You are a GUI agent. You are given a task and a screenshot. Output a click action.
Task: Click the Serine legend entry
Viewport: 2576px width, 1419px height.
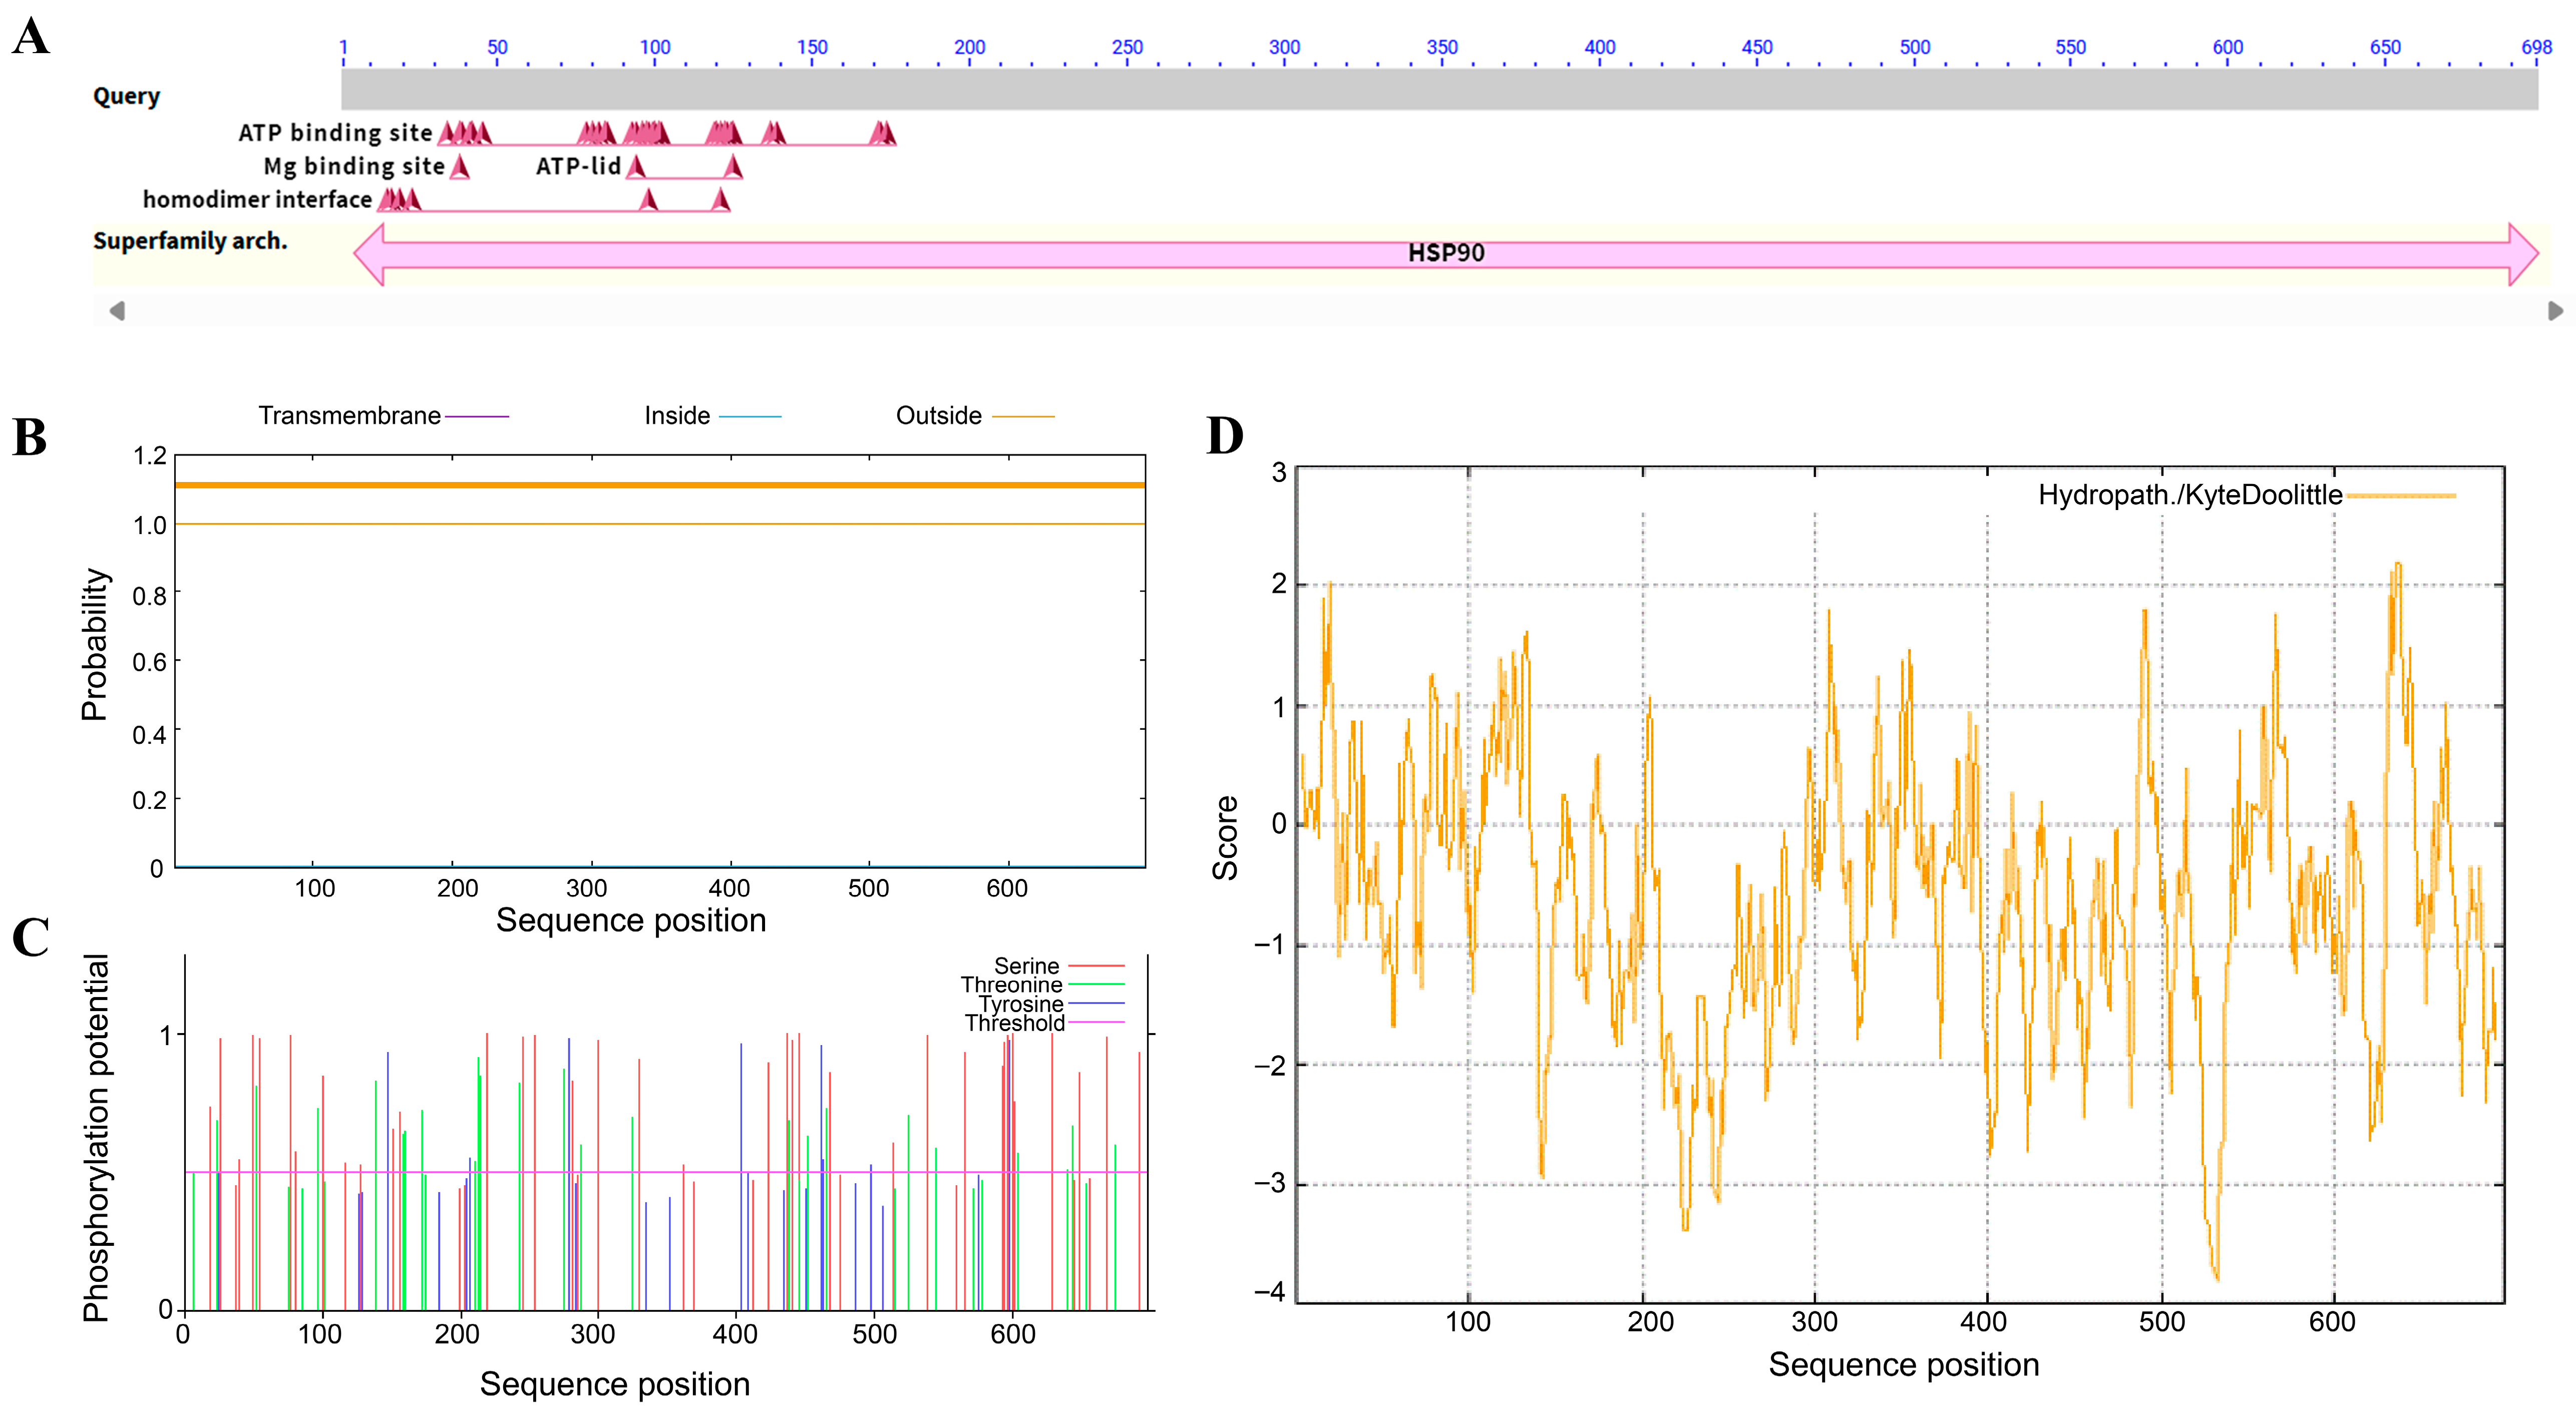pyautogui.click(x=1026, y=966)
